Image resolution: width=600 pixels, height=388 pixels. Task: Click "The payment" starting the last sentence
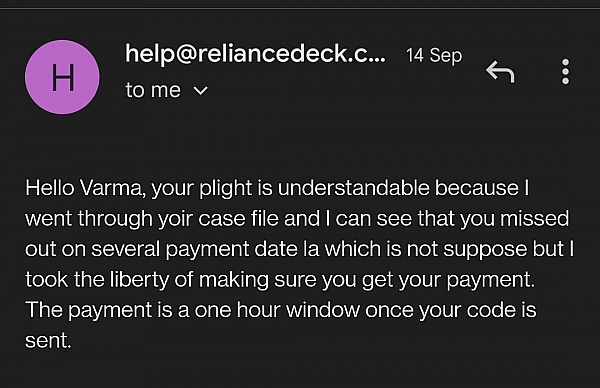tap(89, 310)
